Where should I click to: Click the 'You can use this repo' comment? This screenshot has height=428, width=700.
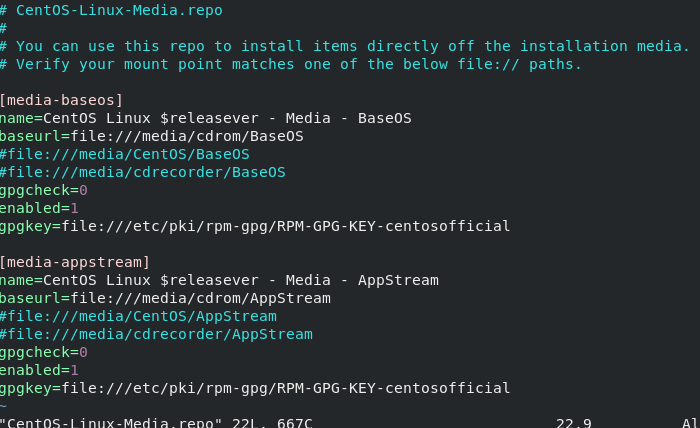point(345,46)
